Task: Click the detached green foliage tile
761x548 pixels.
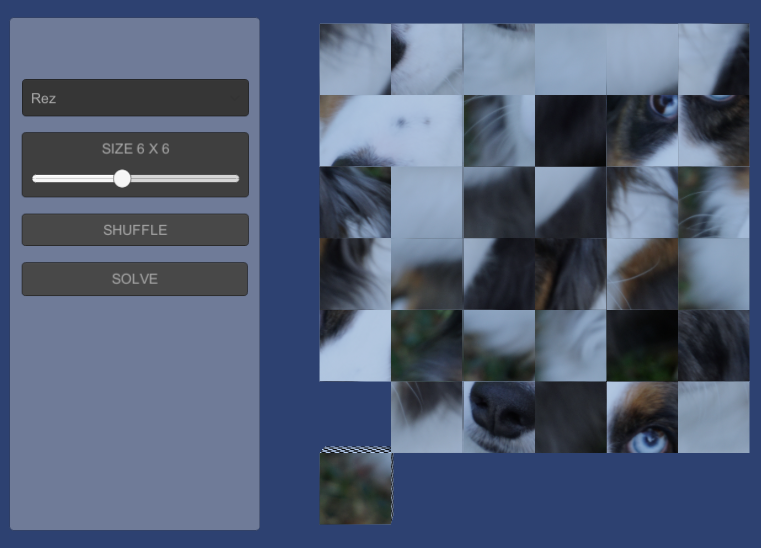Action: [x=356, y=486]
